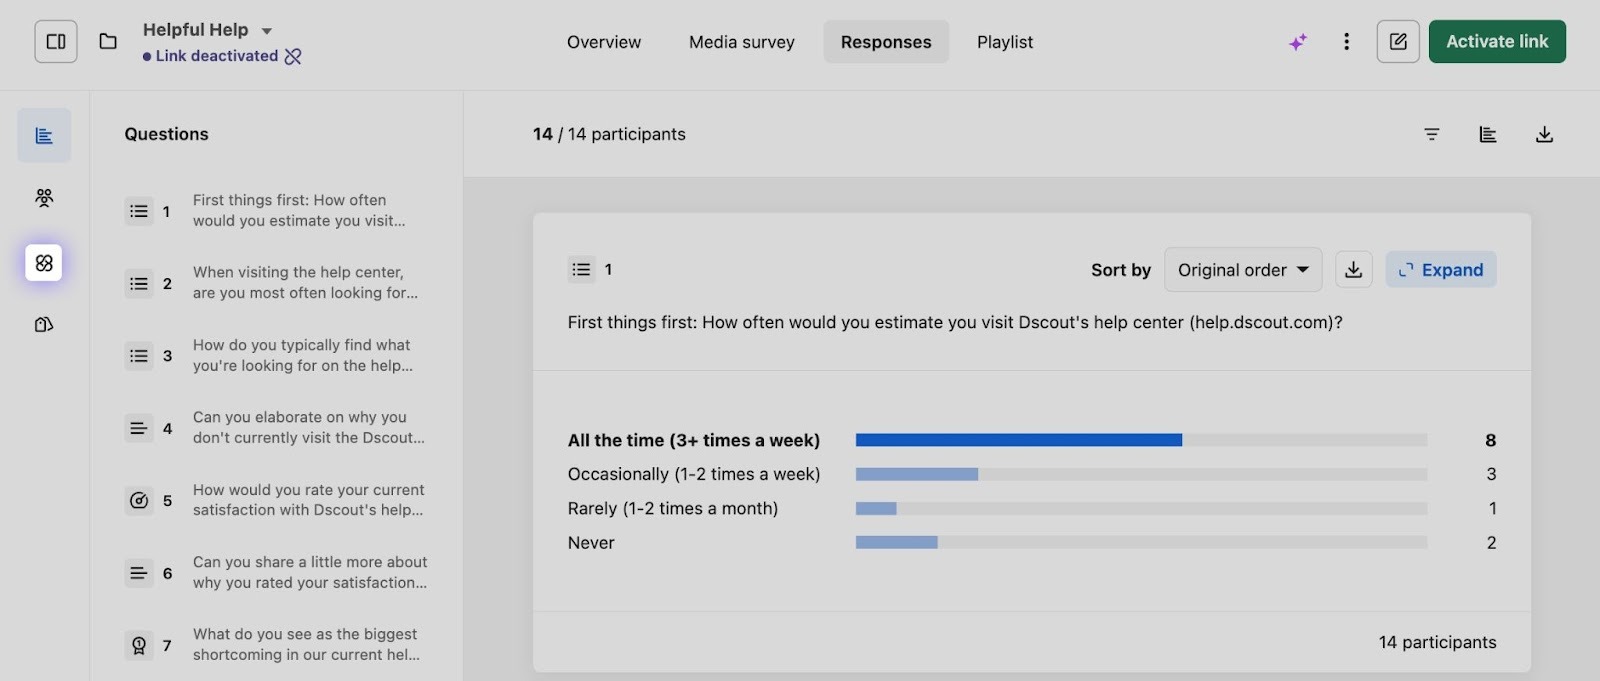
Task: Click the link deactivated status icon
Action: click(x=293, y=57)
